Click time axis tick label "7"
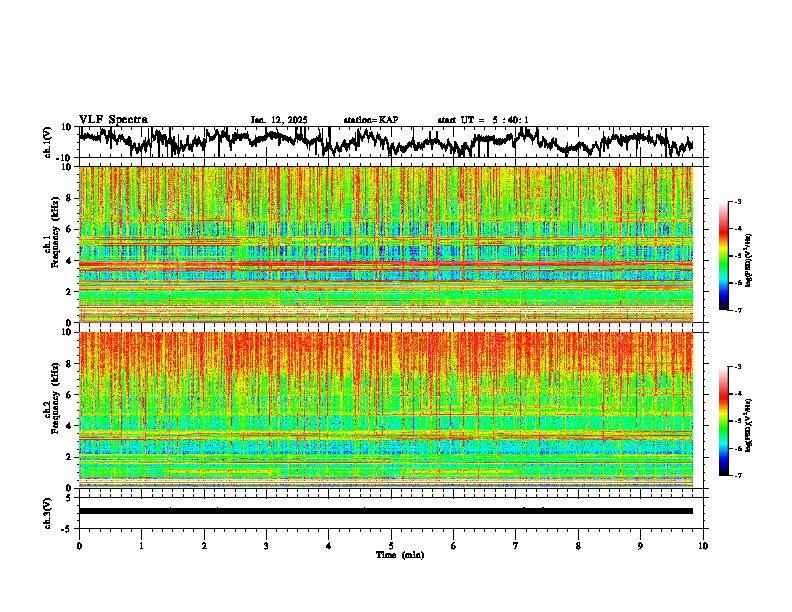 click(x=516, y=546)
